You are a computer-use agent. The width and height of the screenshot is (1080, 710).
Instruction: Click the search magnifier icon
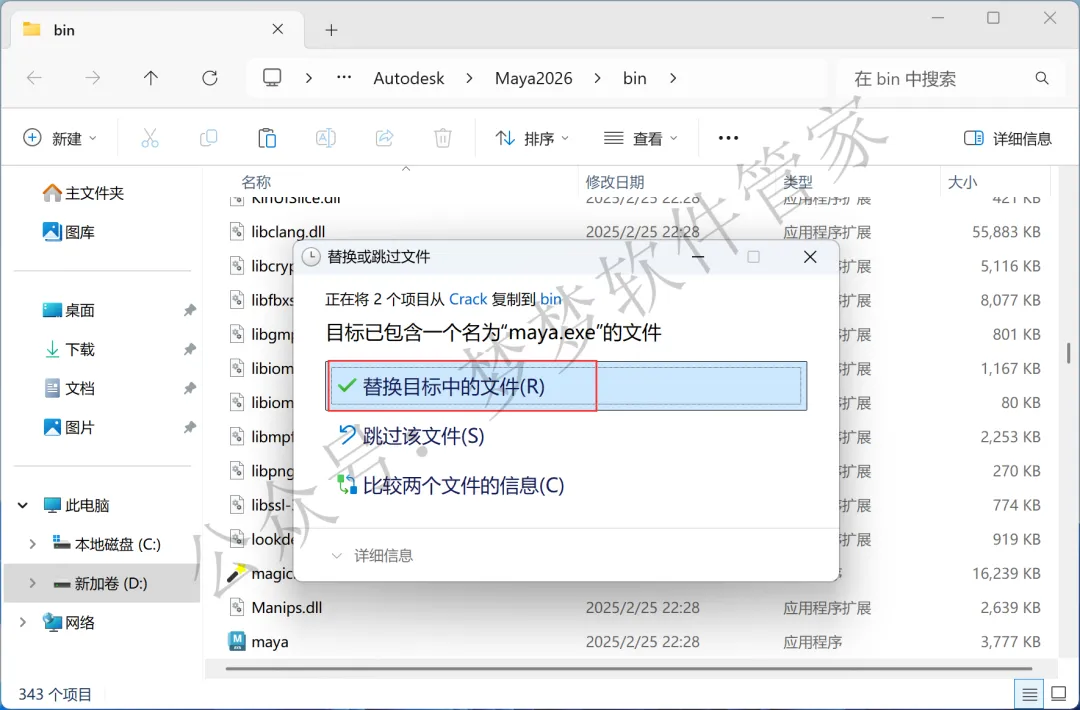point(1042,79)
